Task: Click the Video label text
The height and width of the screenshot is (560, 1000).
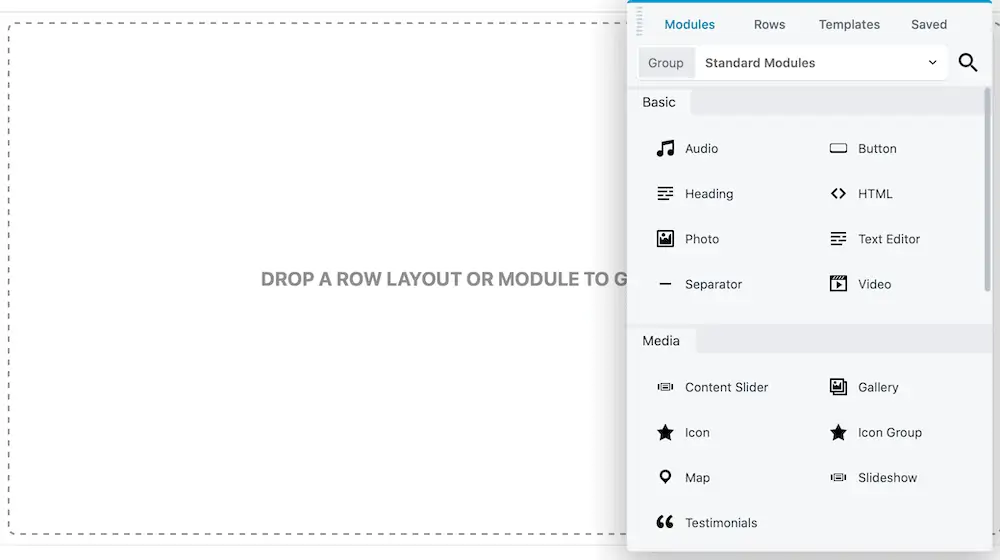Action: tap(874, 284)
